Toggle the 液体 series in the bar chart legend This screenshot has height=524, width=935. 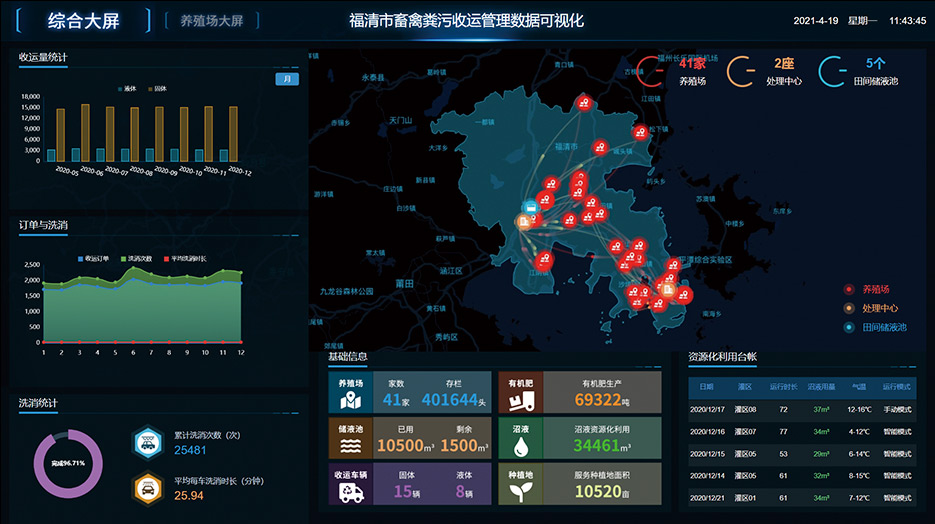click(126, 89)
